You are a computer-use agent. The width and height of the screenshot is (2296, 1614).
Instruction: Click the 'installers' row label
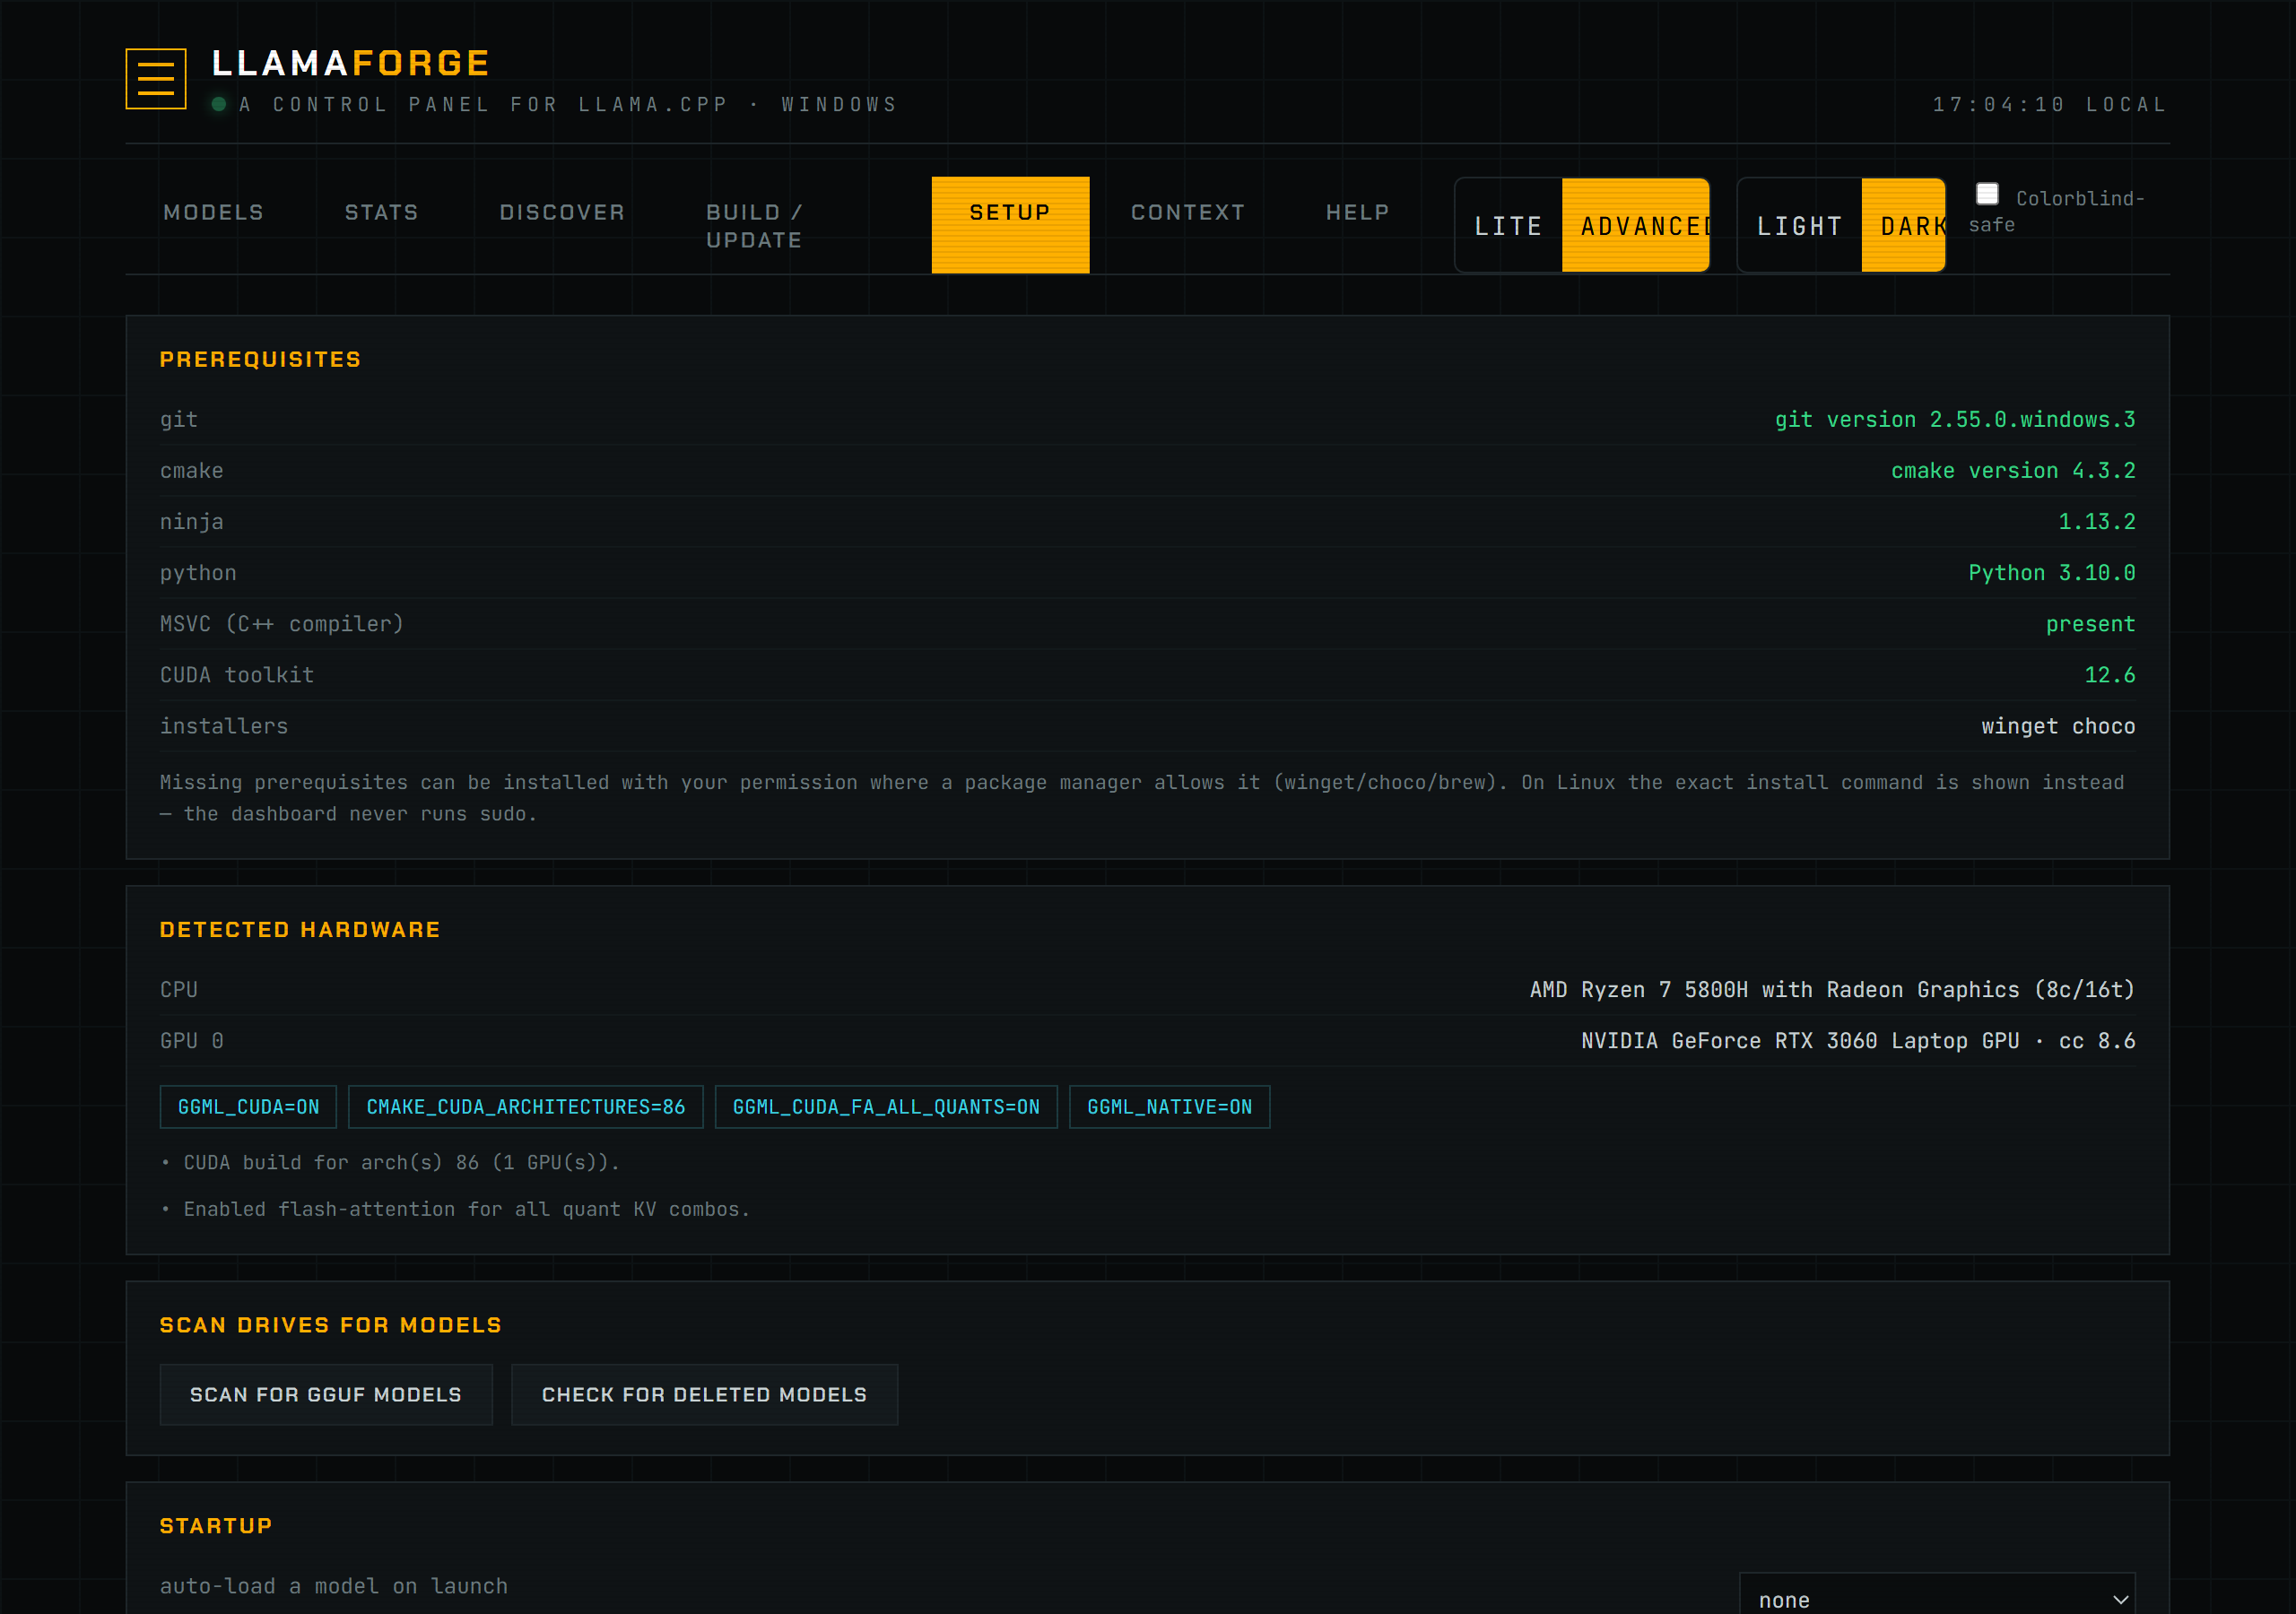[x=224, y=726]
